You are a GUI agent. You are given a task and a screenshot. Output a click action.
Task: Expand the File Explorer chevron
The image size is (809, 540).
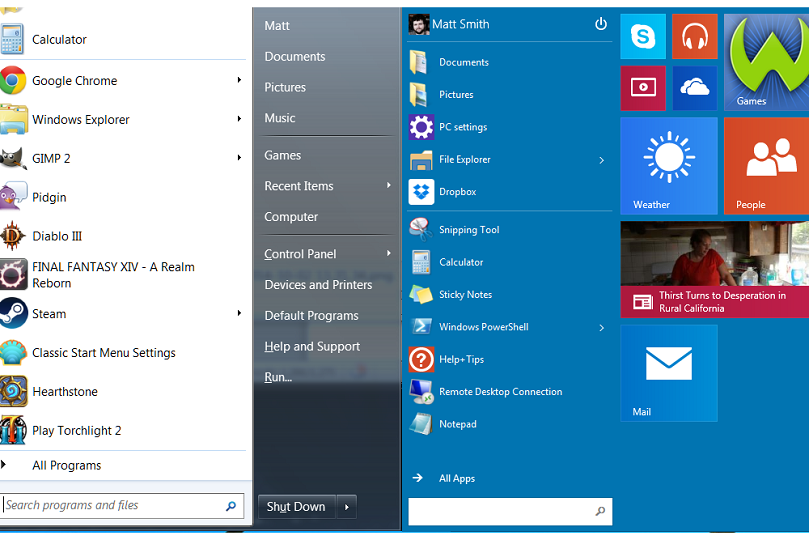click(602, 160)
